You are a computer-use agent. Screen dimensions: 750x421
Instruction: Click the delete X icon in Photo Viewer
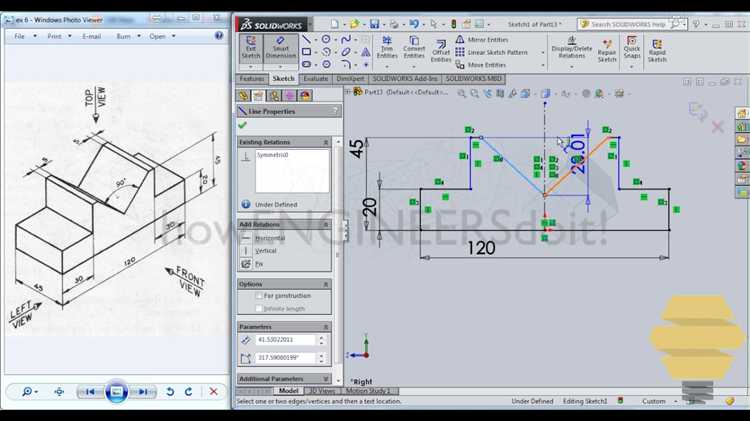(x=214, y=392)
